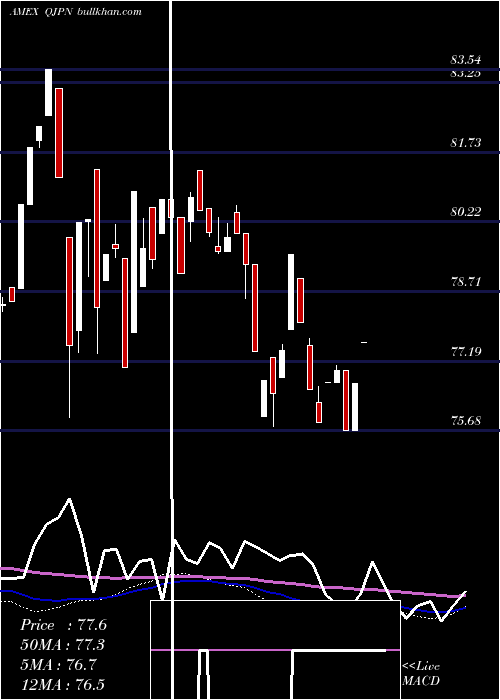Click the AMEX QJPN ticker title
The image size is (500, 700).
pyautogui.click(x=40, y=12)
